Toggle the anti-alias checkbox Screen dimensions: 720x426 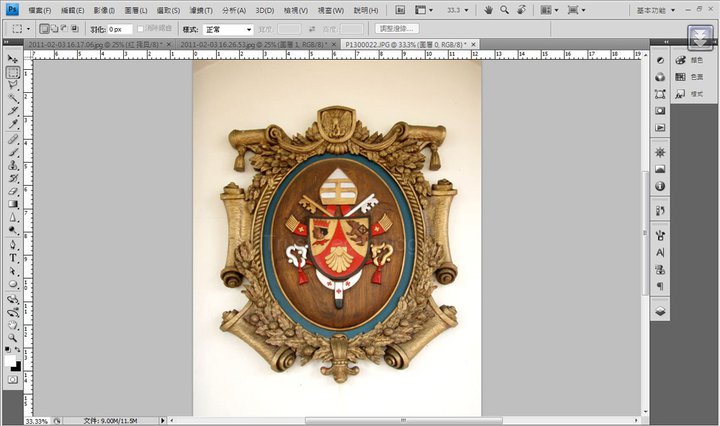pyautogui.click(x=141, y=29)
